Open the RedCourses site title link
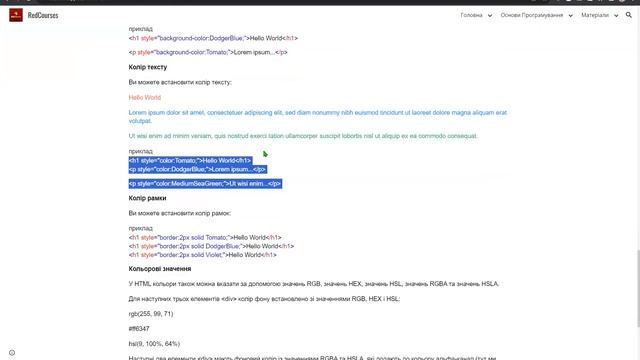This screenshot has width=640, height=360. [x=43, y=16]
